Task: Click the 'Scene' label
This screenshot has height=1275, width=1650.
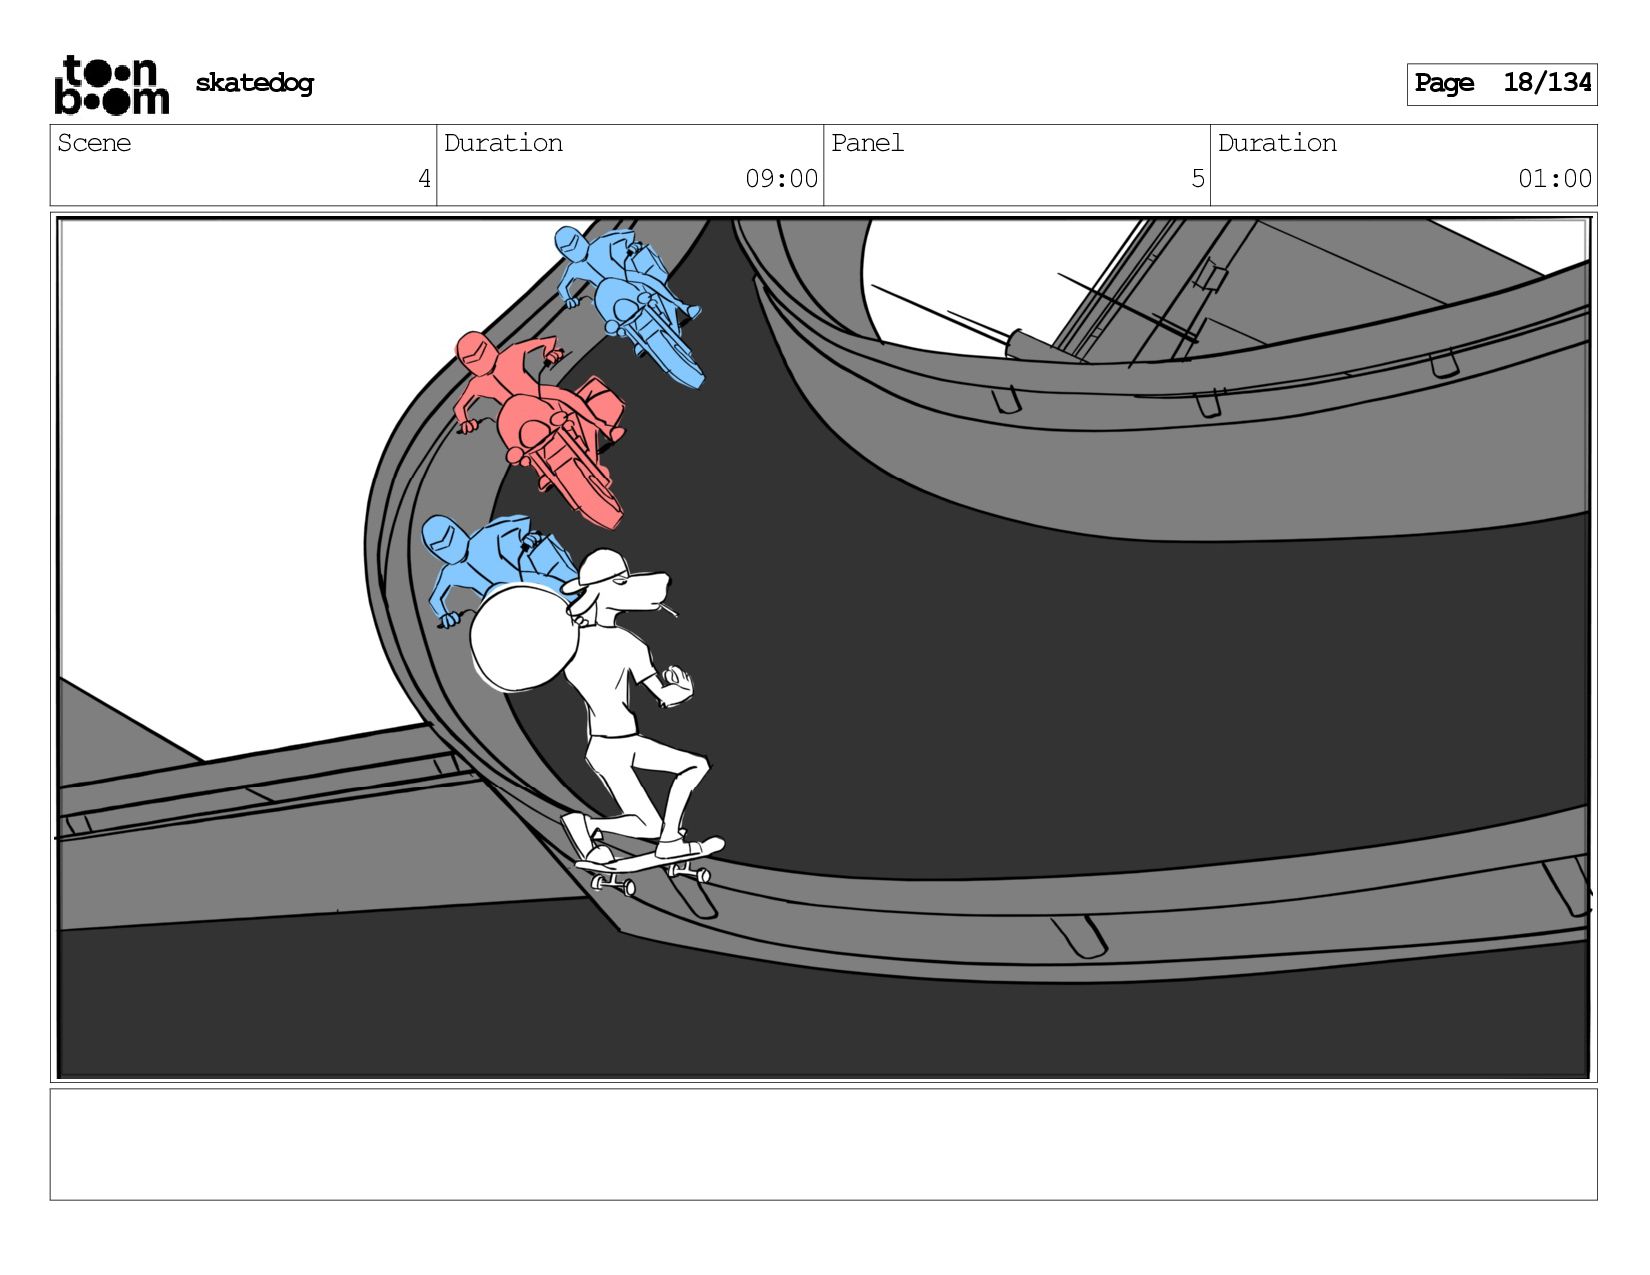Action: [x=94, y=143]
